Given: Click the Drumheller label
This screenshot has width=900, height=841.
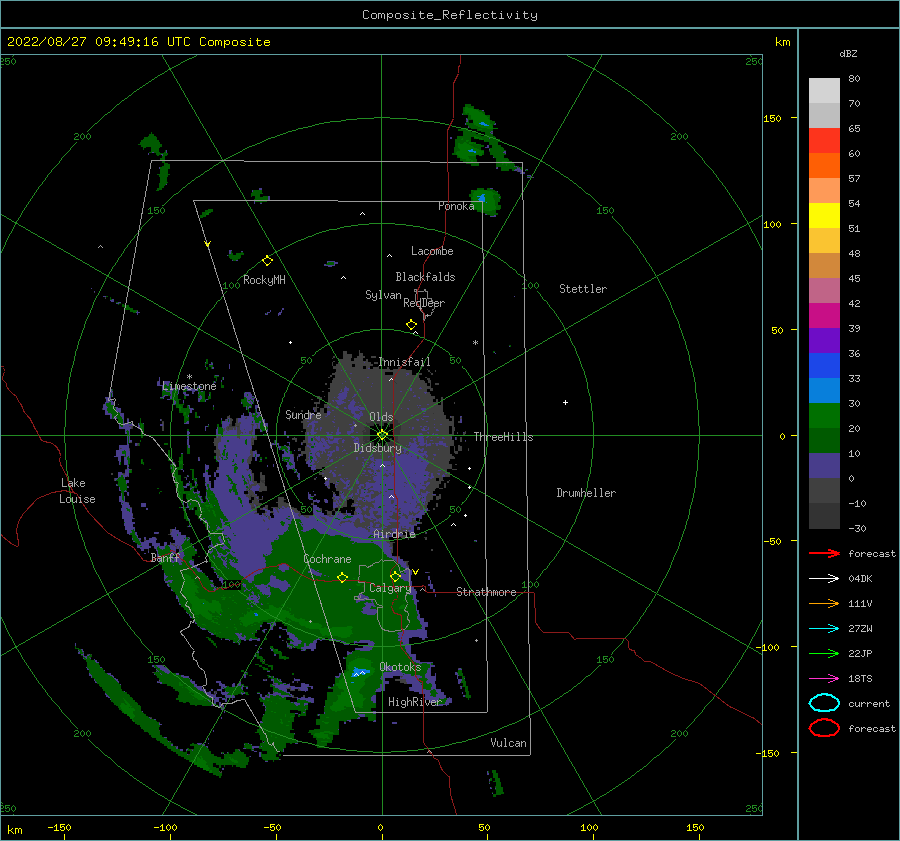Looking at the screenshot, I should point(586,493).
